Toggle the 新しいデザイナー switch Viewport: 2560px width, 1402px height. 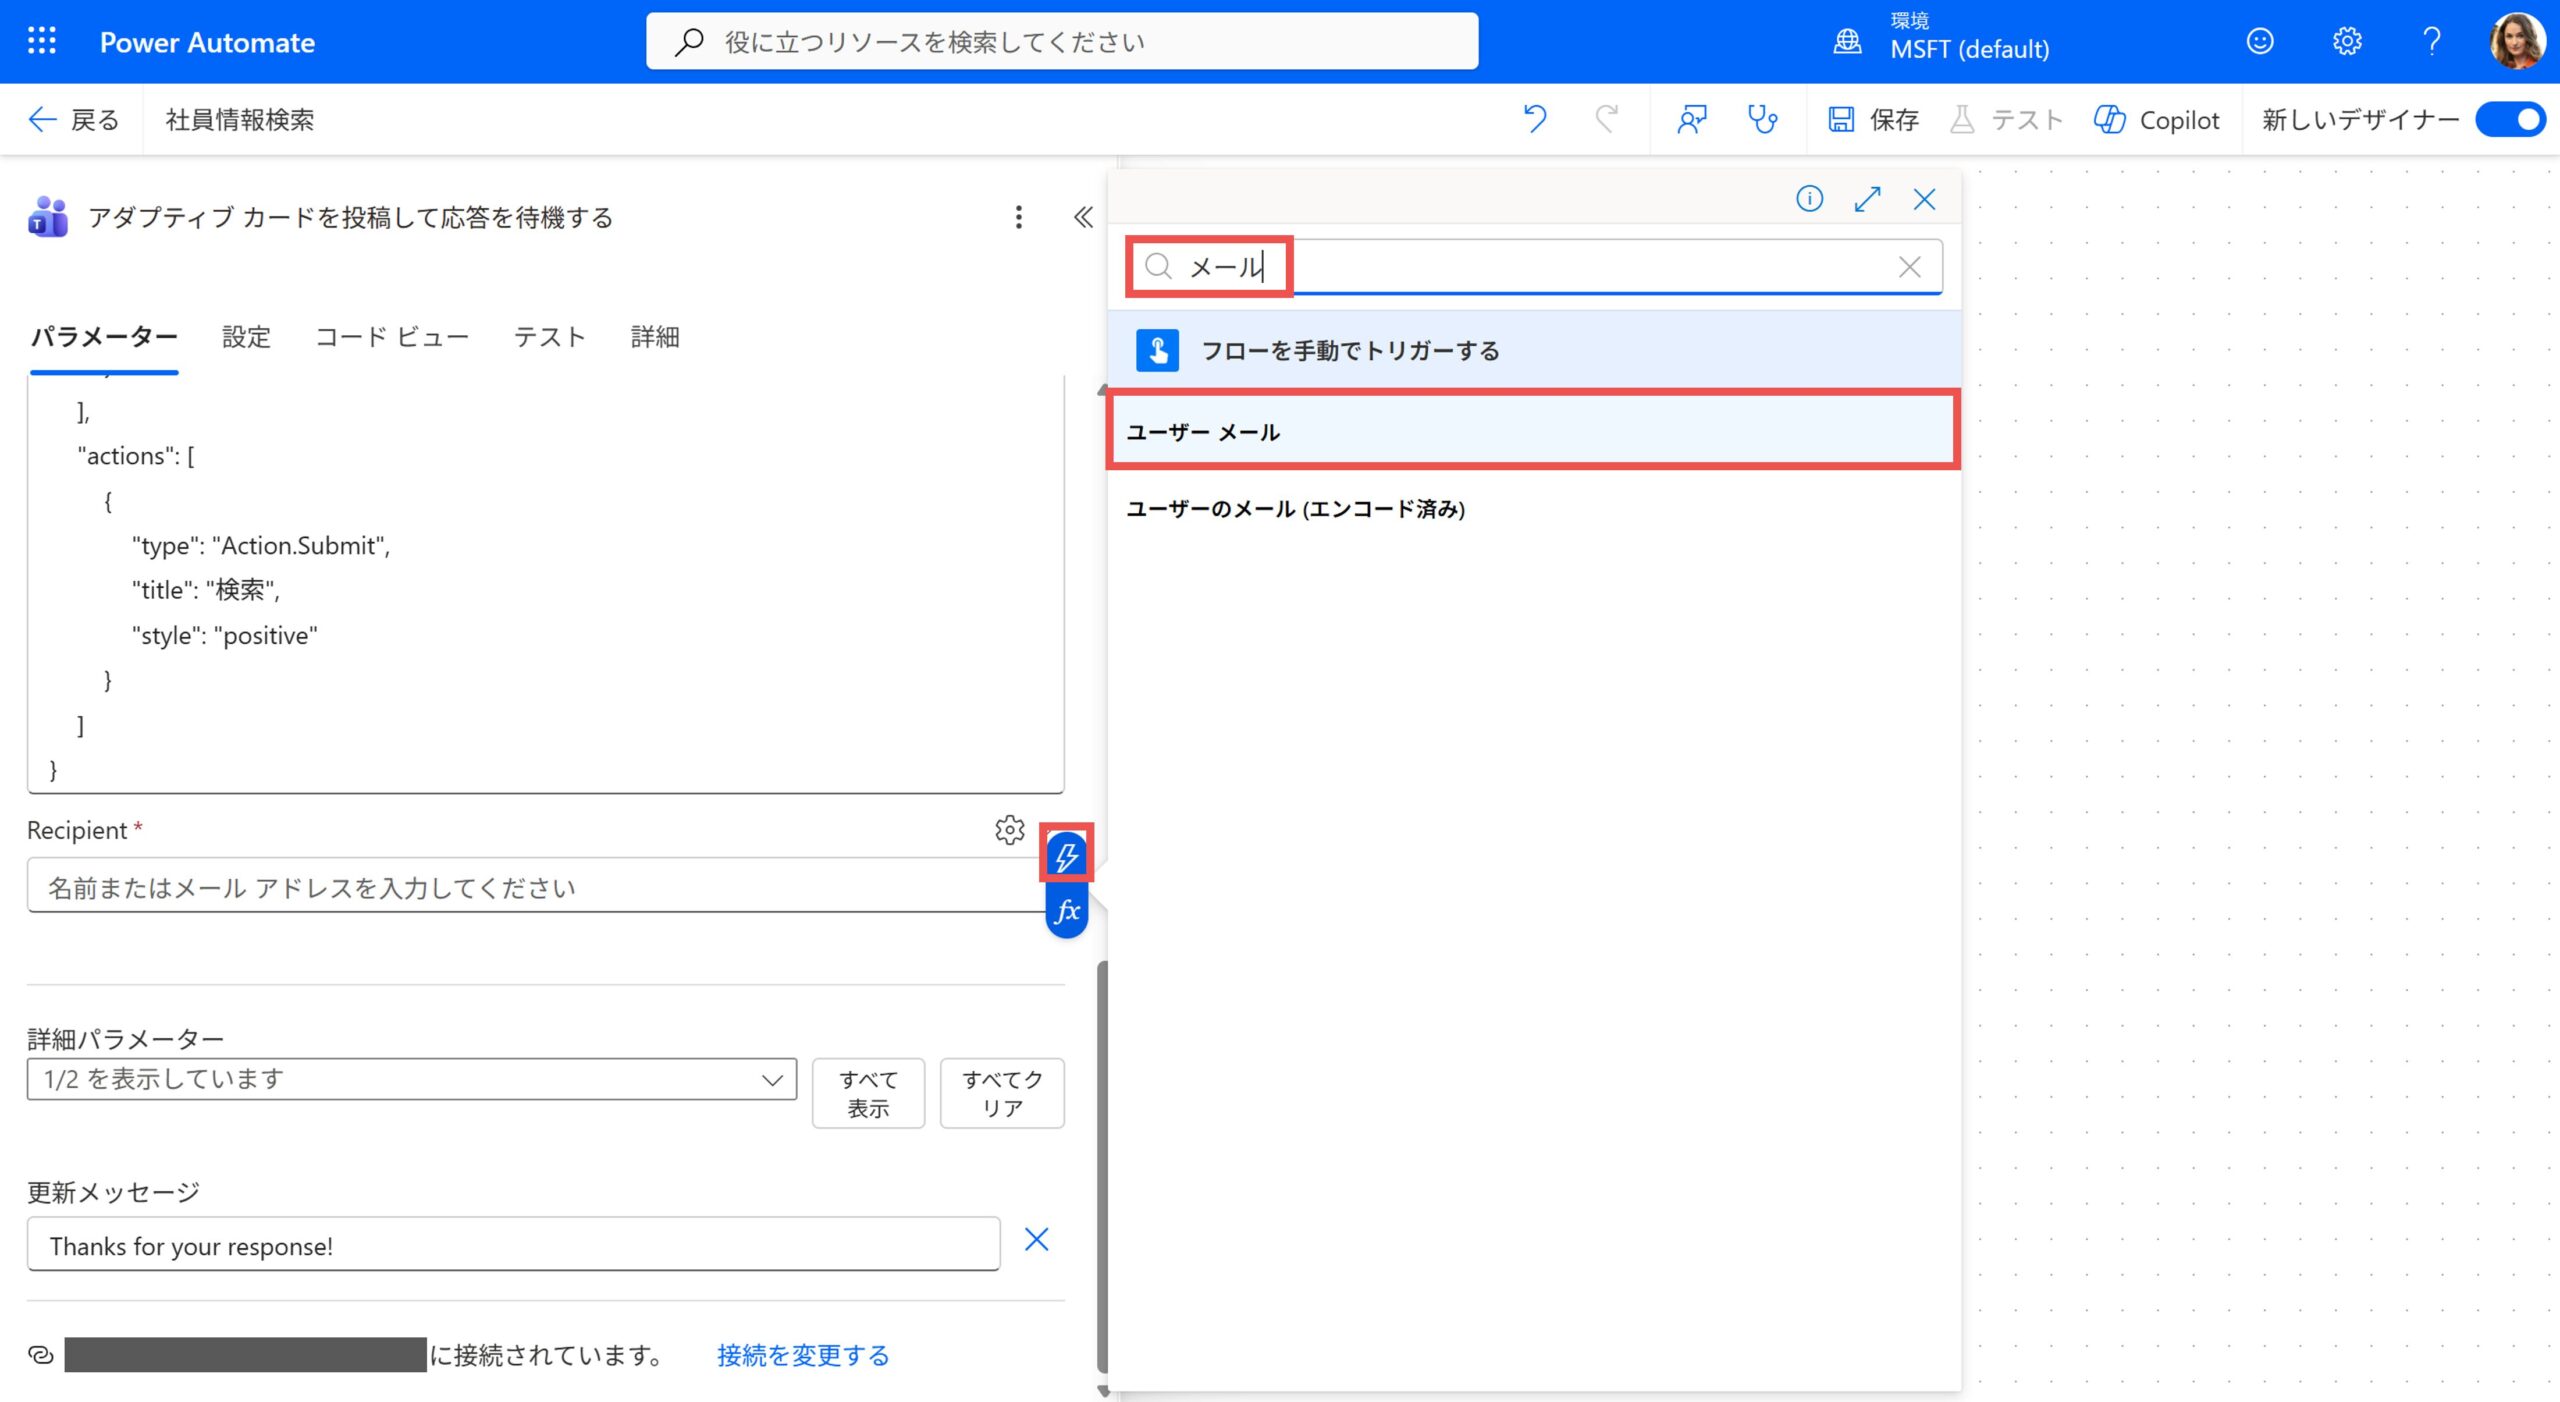click(x=2509, y=120)
